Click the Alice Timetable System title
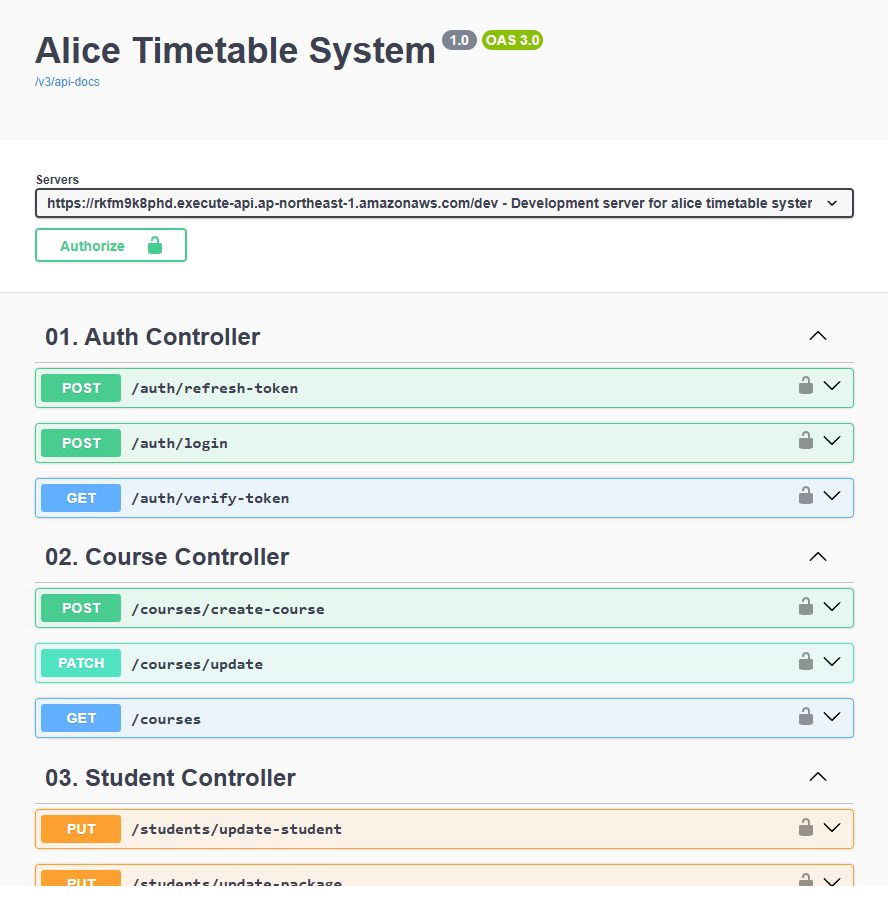Viewport: 888px width, 914px height. pos(236,51)
